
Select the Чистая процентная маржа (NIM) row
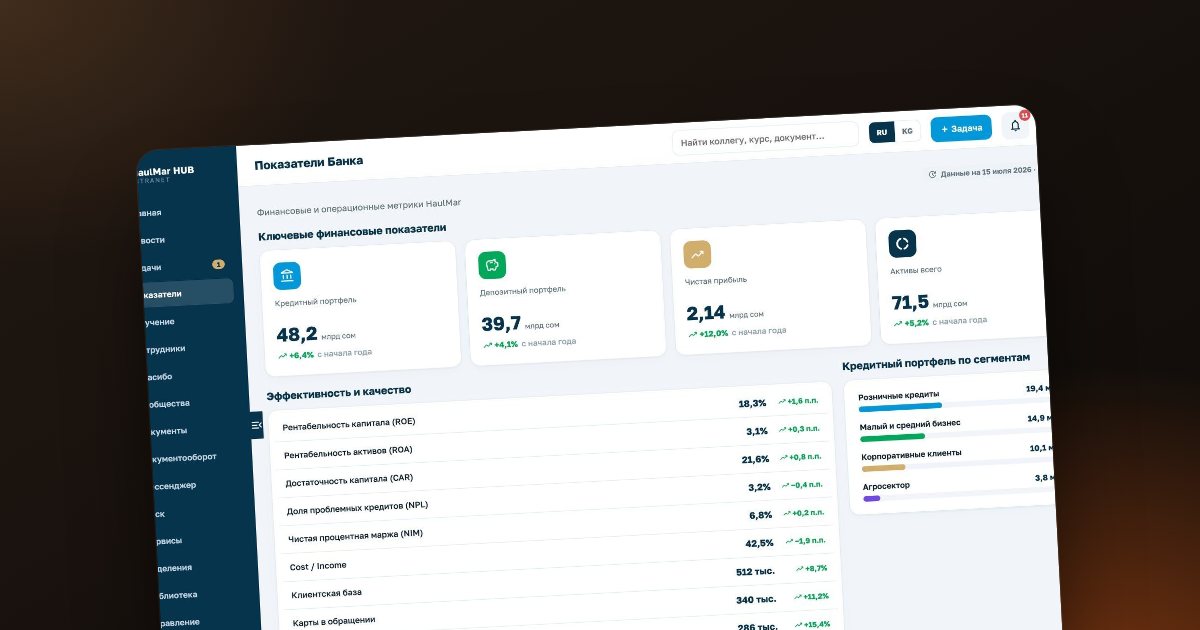[559, 525]
